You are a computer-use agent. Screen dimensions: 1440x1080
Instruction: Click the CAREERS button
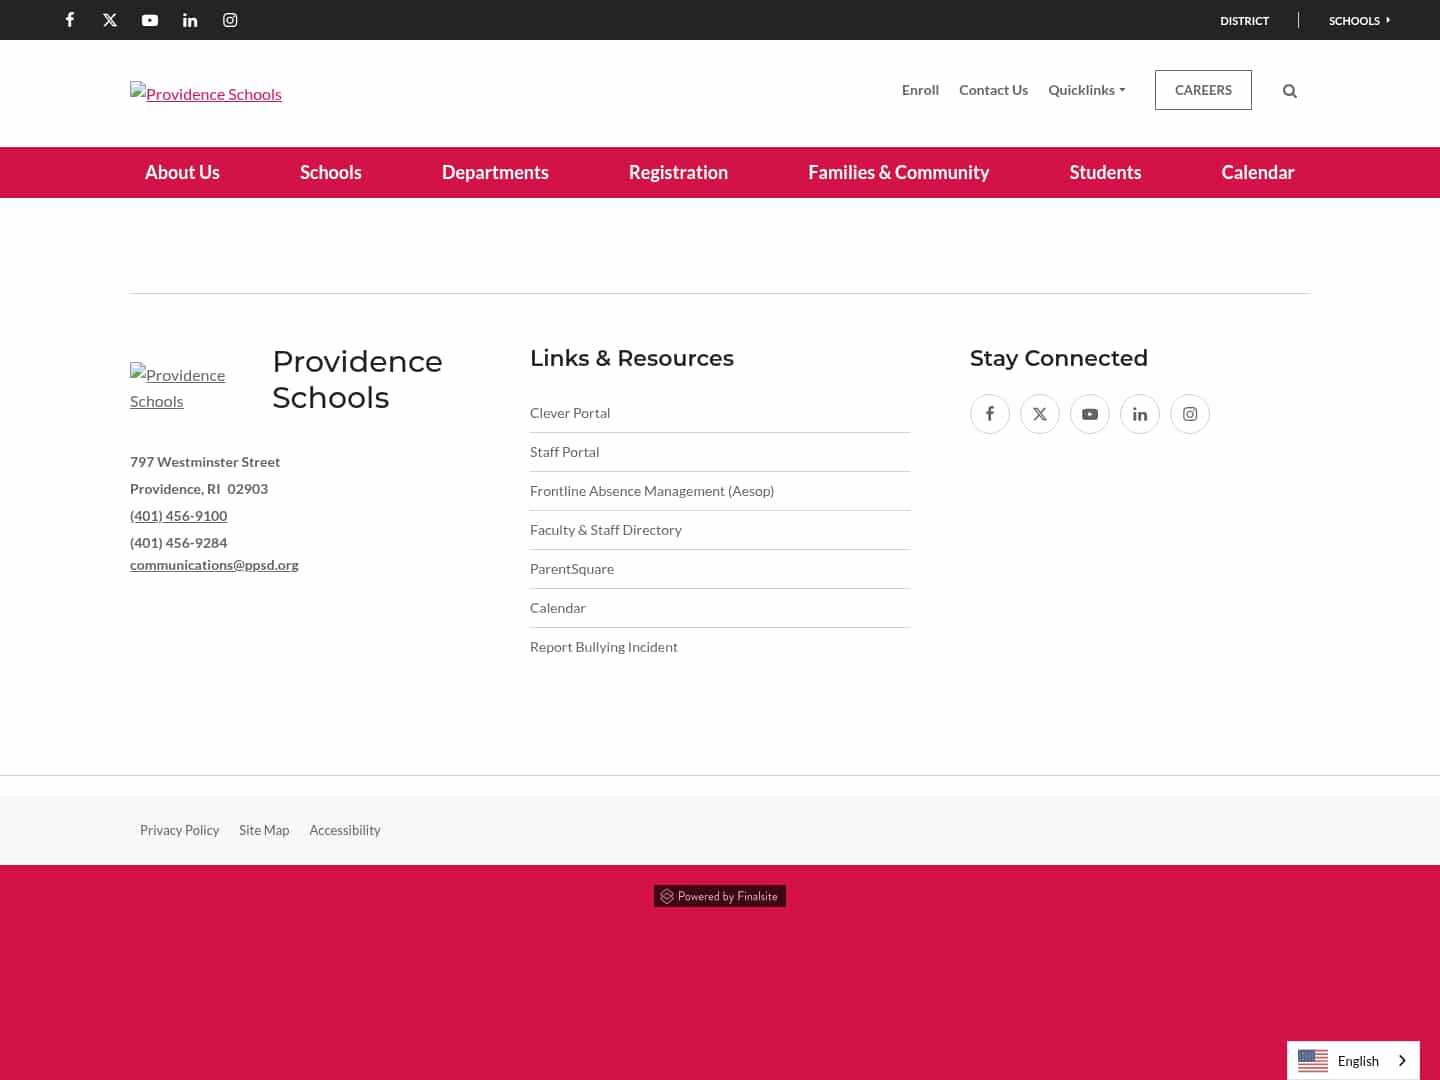point(1203,90)
